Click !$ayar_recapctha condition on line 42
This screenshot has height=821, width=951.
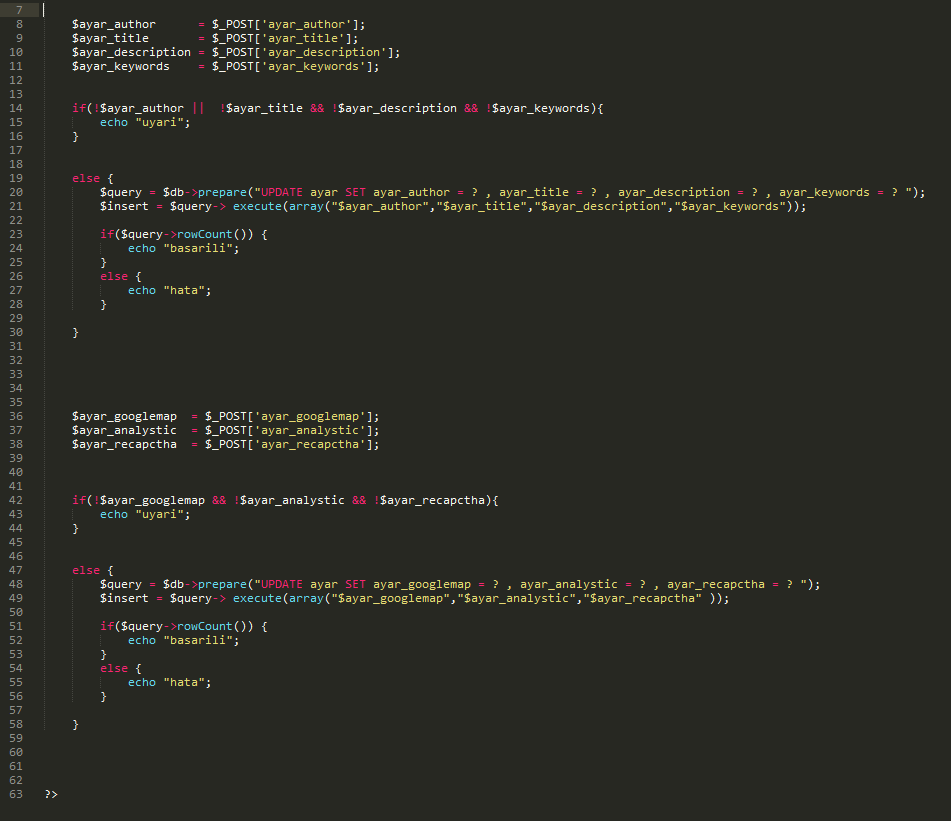point(430,500)
